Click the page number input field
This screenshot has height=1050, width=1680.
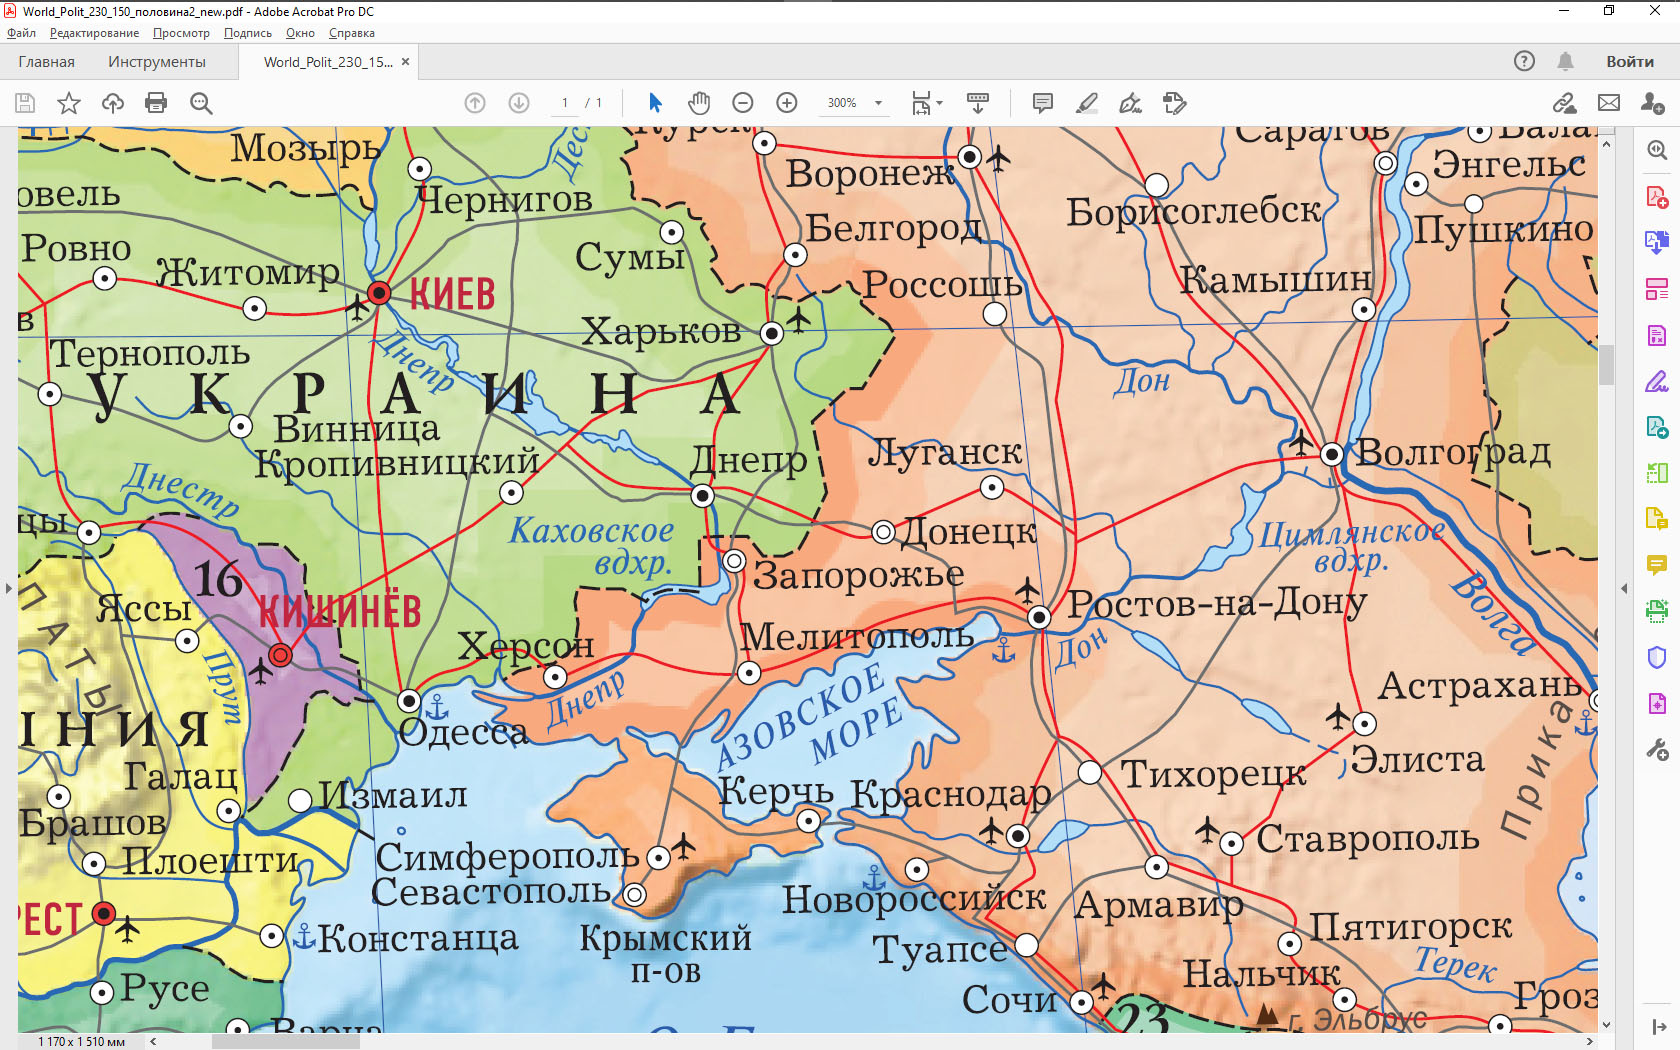point(565,103)
